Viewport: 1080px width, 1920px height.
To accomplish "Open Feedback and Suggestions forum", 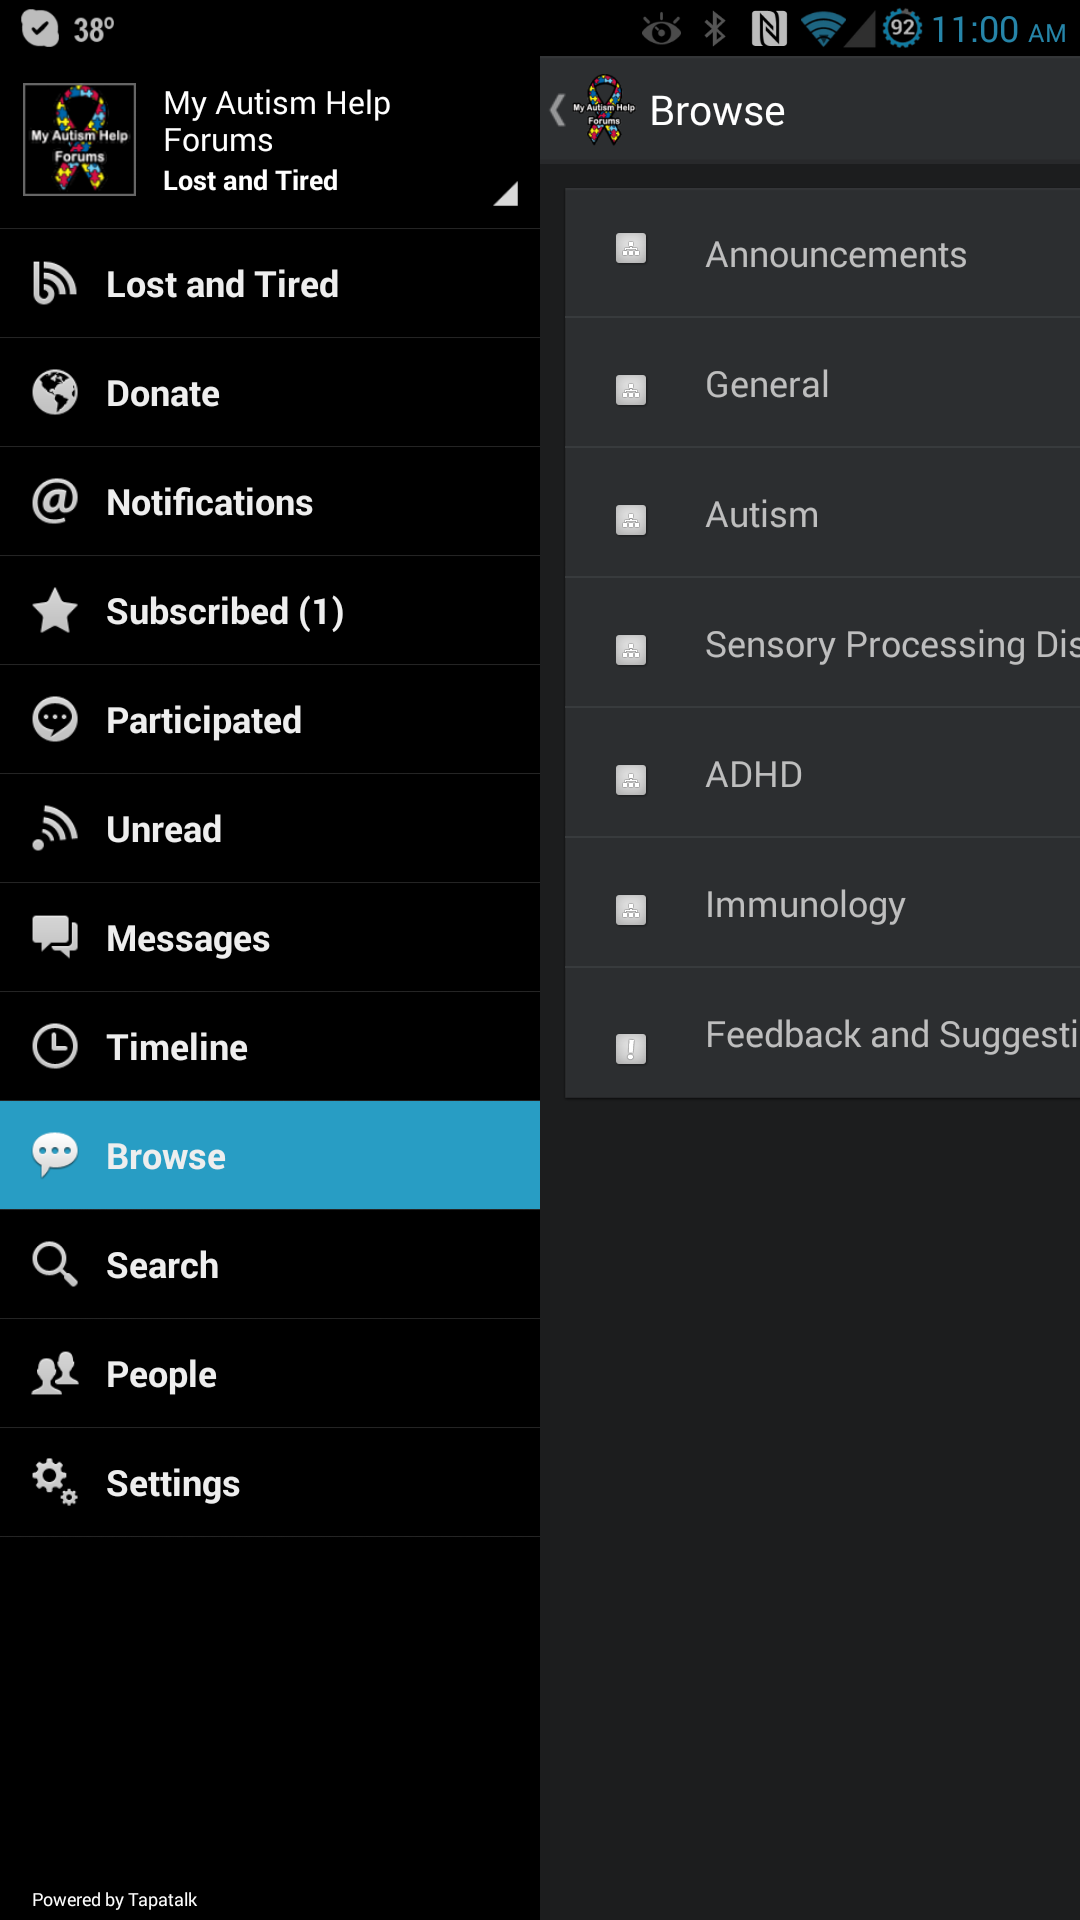I will pos(835,1034).
